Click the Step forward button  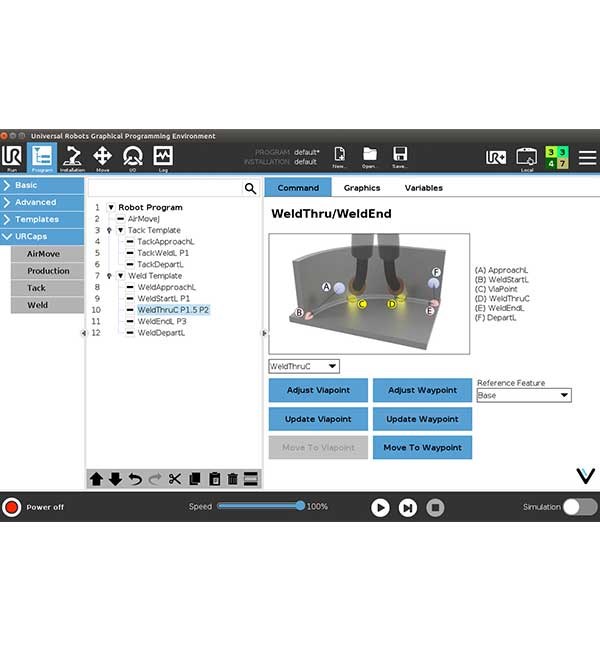click(408, 507)
